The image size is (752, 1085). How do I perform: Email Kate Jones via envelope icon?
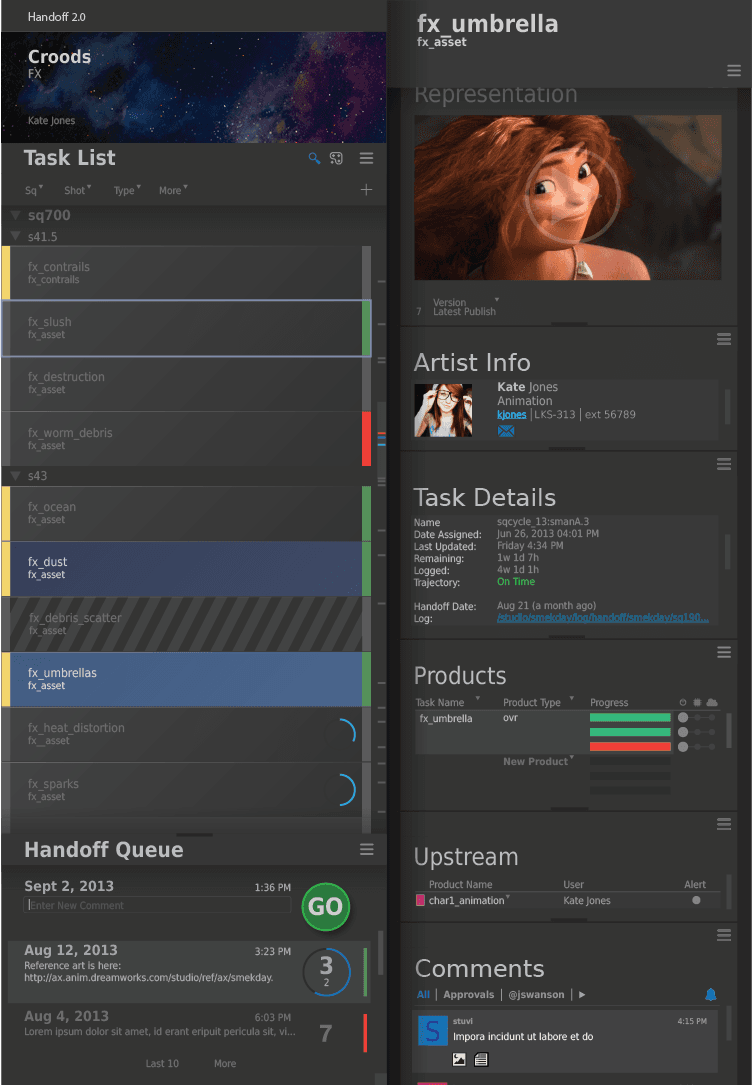[506, 431]
